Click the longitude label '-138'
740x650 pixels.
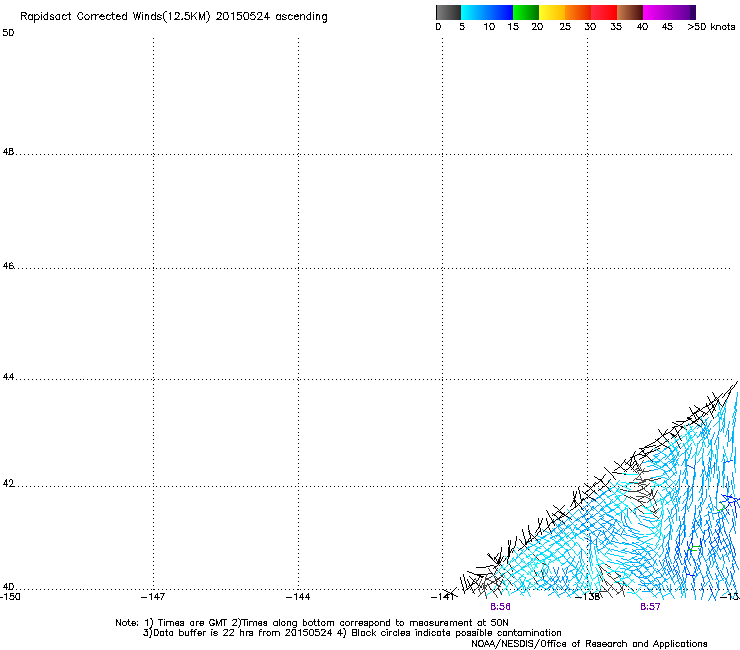tap(588, 596)
